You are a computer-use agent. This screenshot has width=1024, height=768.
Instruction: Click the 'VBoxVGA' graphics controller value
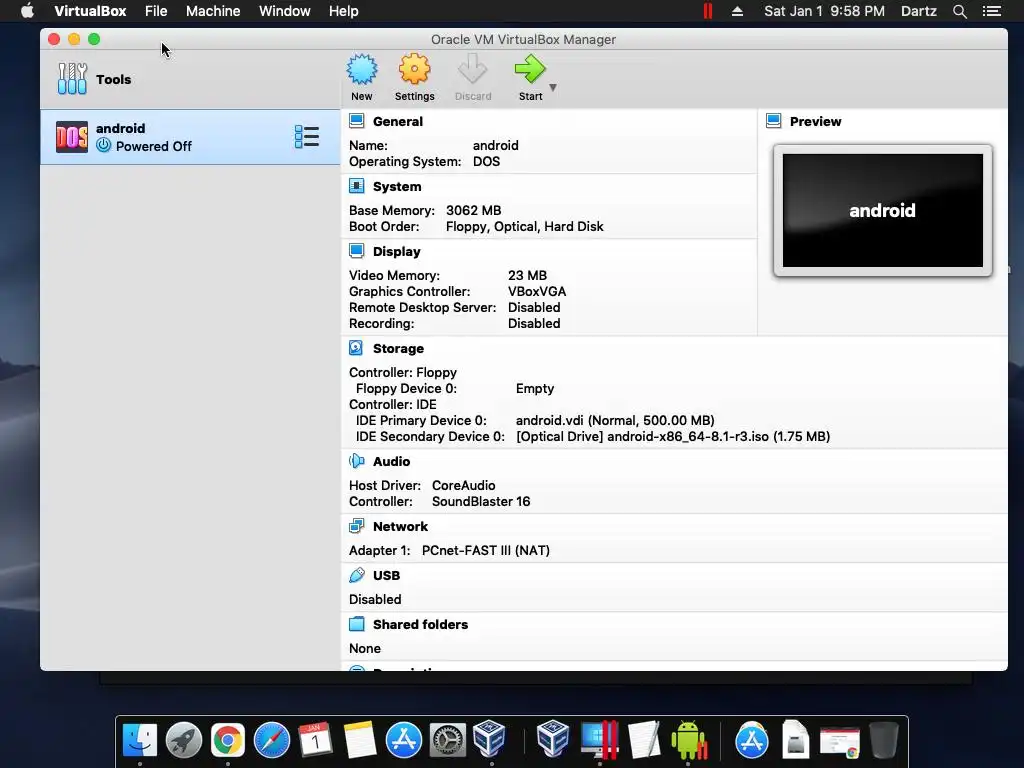[537, 291]
